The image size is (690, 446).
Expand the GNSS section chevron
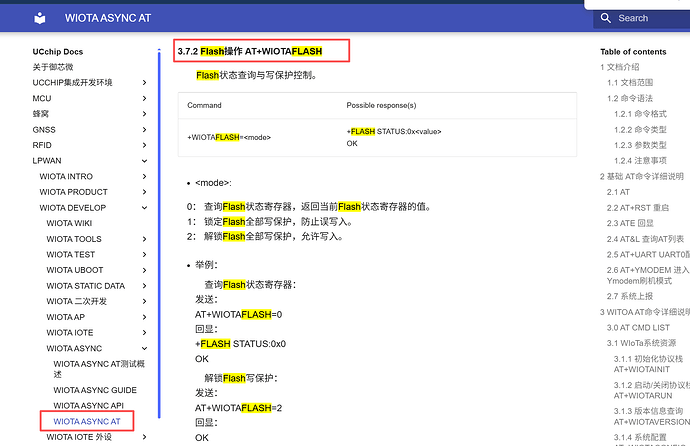144,130
